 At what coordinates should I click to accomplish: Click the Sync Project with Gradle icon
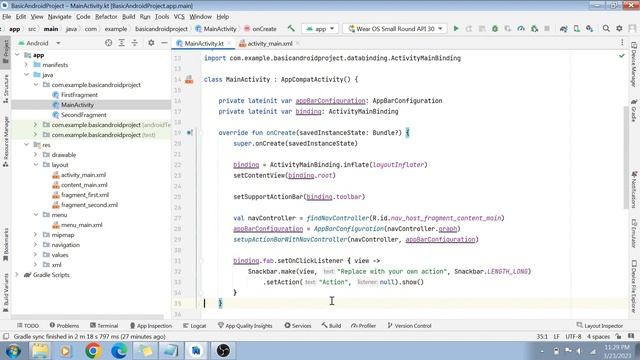click(564, 29)
